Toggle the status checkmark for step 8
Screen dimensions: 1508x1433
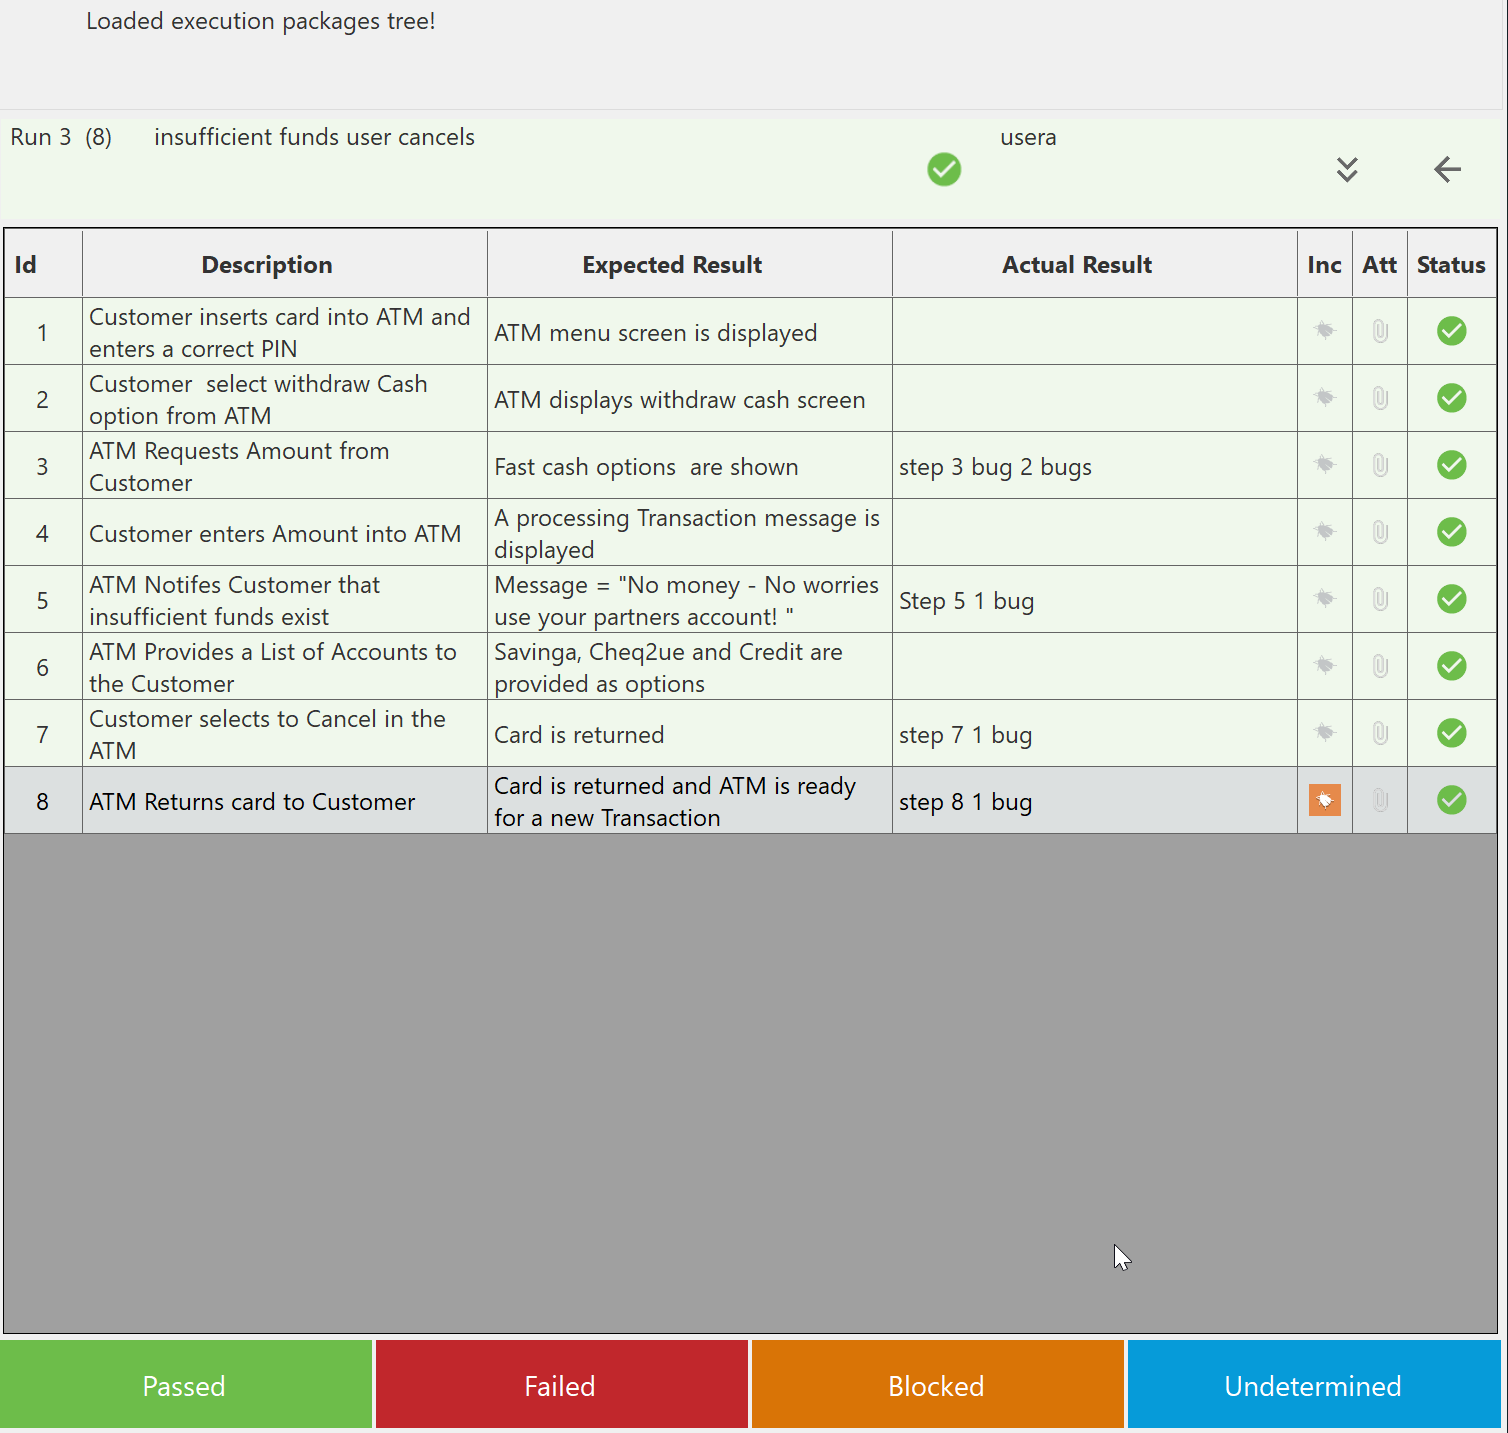coord(1451,800)
